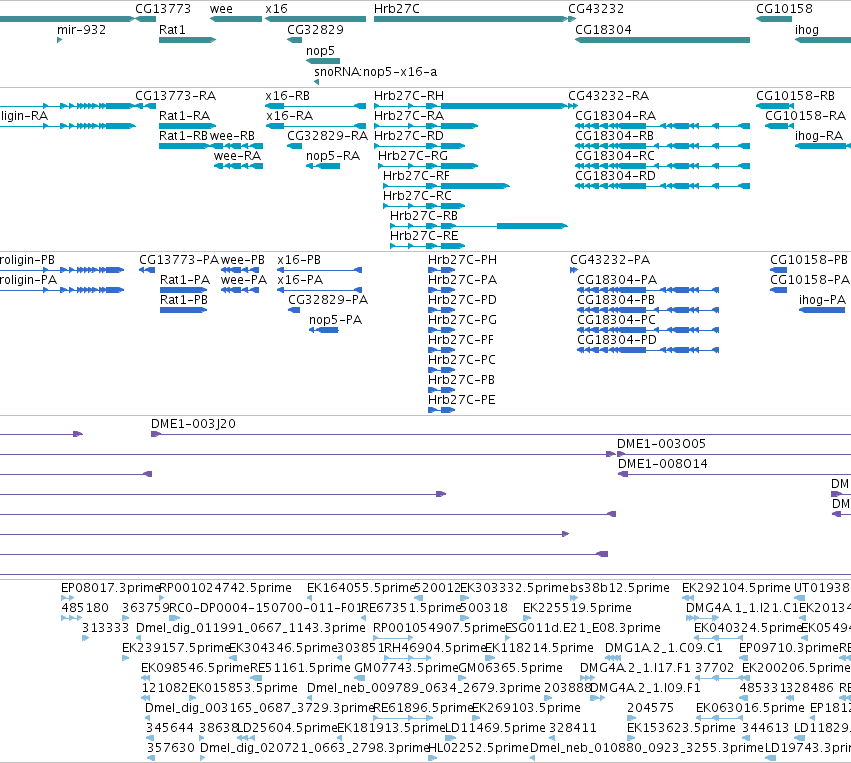
Task: Select protein Hrb27C-PH
Action: pyautogui.click(x=462, y=260)
